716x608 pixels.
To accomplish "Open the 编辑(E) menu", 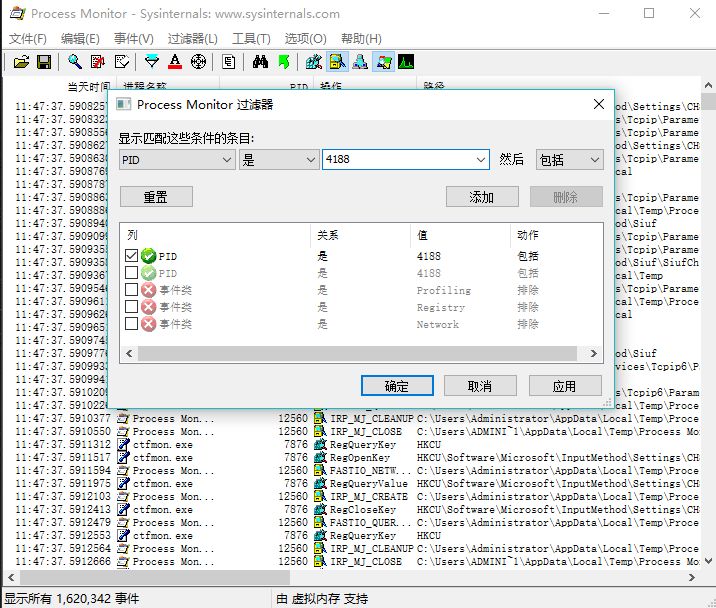I will [x=80, y=39].
